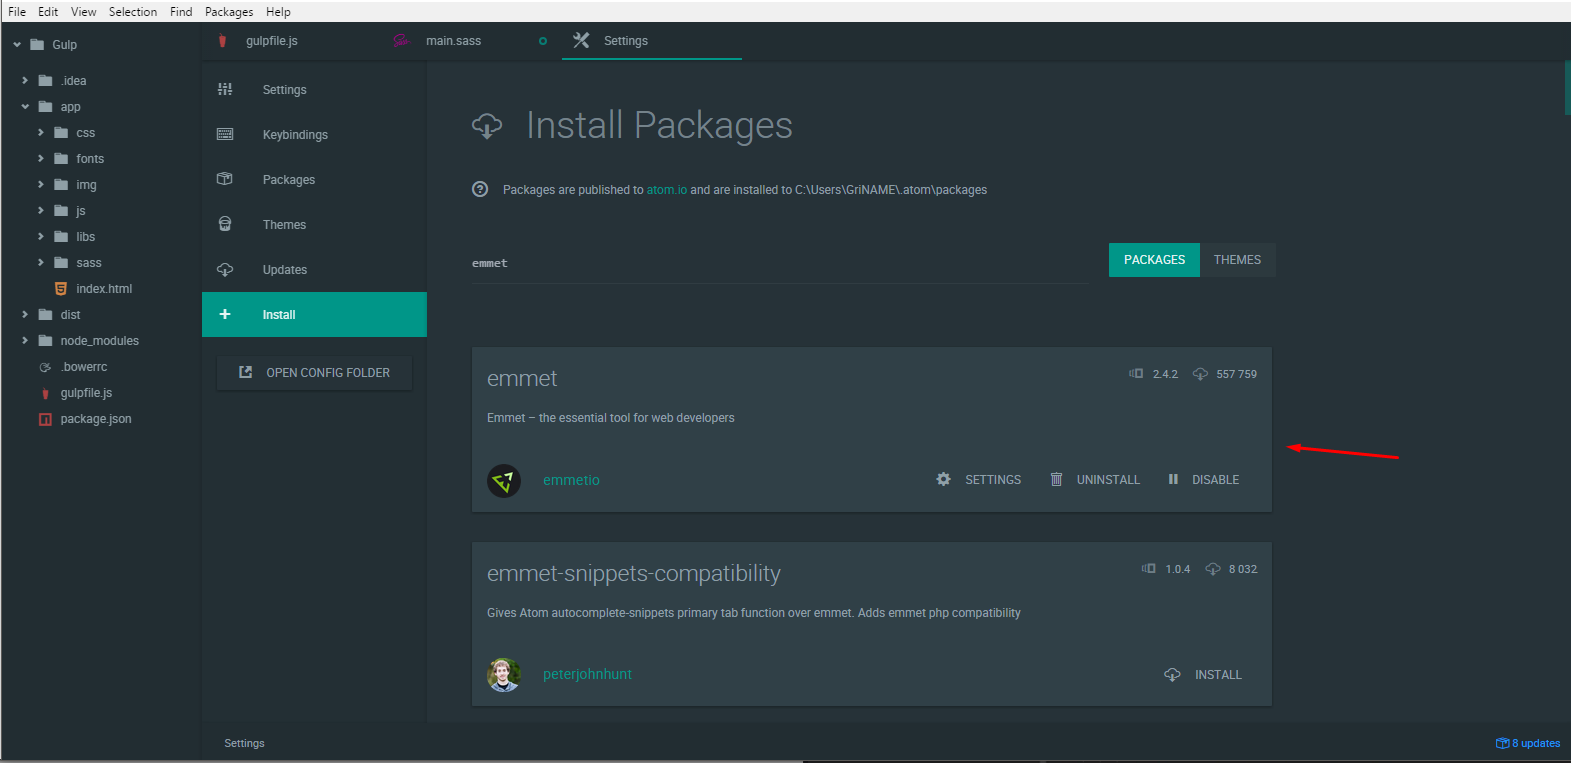The height and width of the screenshot is (763, 1571).
Task: Click the peterjohnhunt avatar photo
Action: coord(504,675)
